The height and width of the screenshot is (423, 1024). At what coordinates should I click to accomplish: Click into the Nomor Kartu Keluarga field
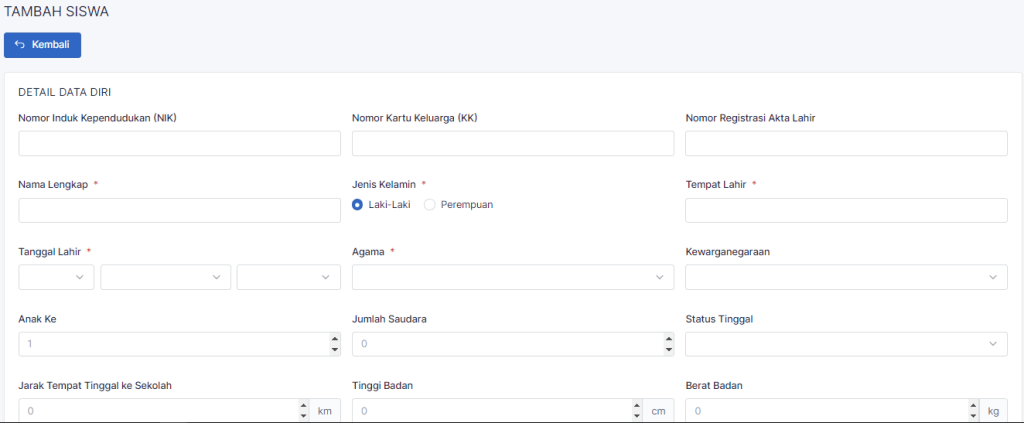point(513,143)
